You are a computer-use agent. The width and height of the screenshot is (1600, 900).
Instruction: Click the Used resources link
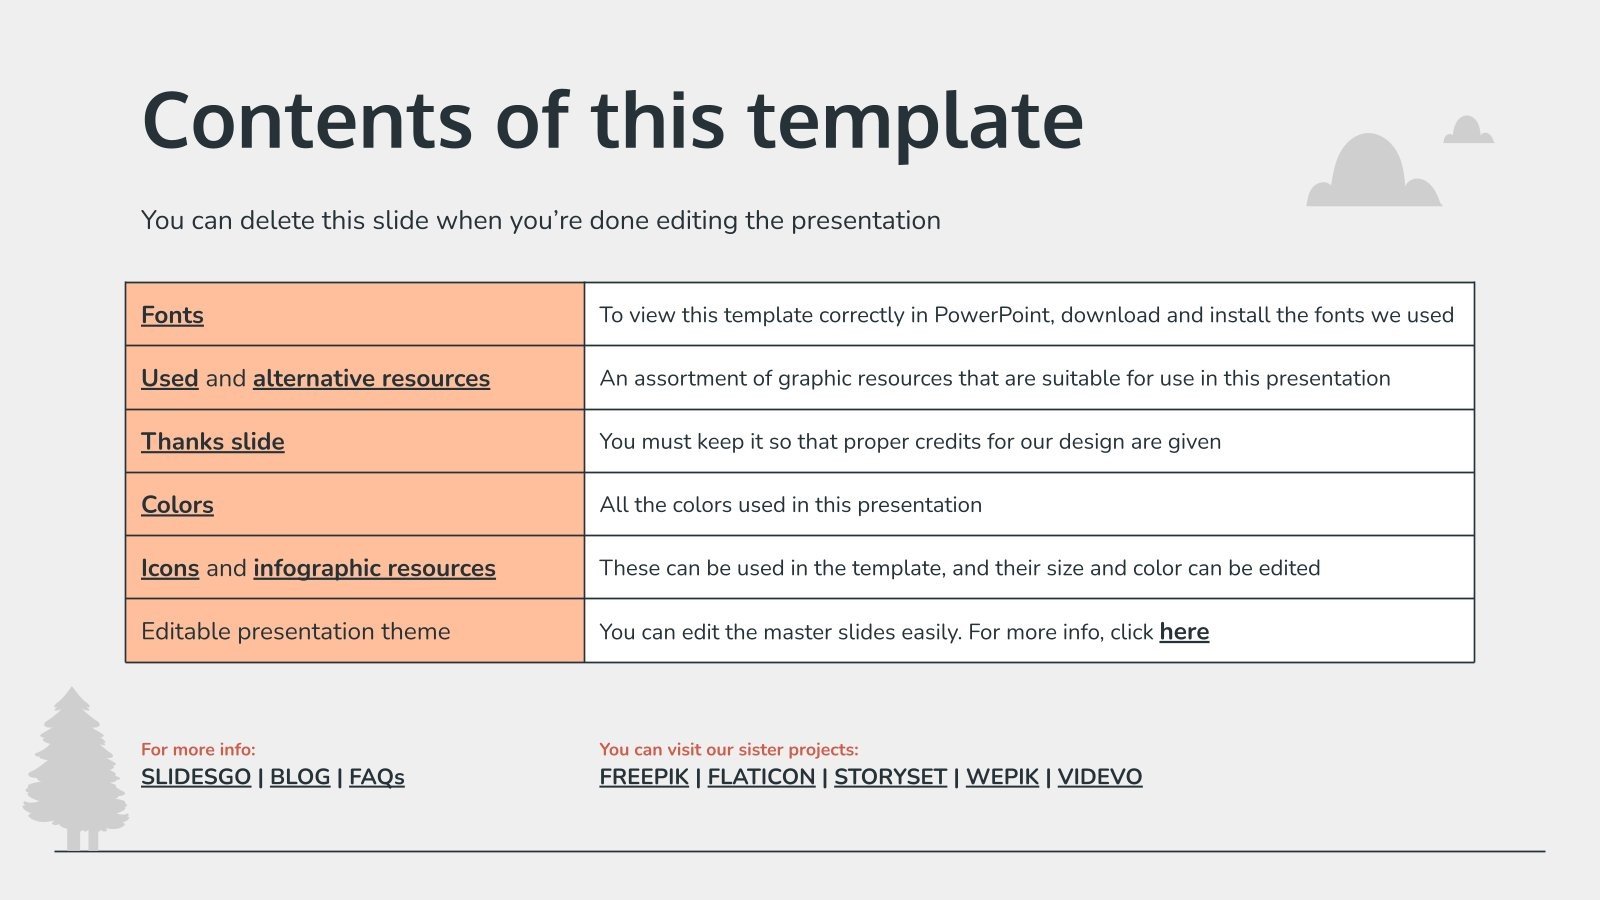click(169, 378)
